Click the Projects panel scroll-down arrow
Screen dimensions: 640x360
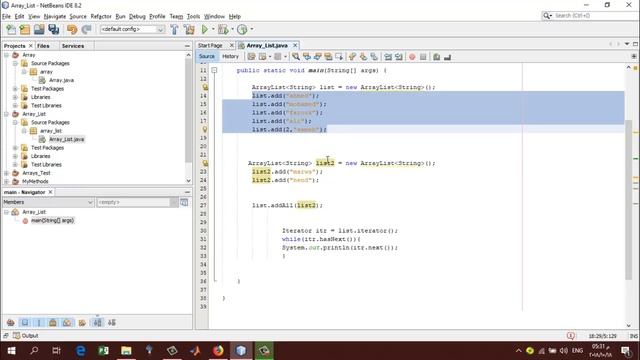pyautogui.click(x=188, y=181)
